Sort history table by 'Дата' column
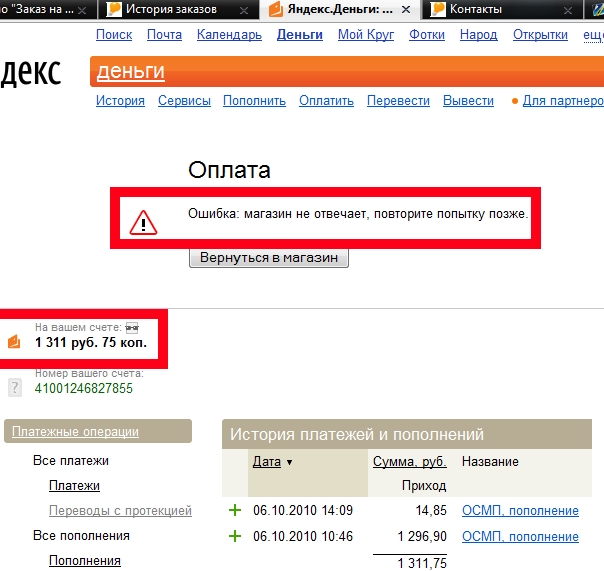 [267, 461]
